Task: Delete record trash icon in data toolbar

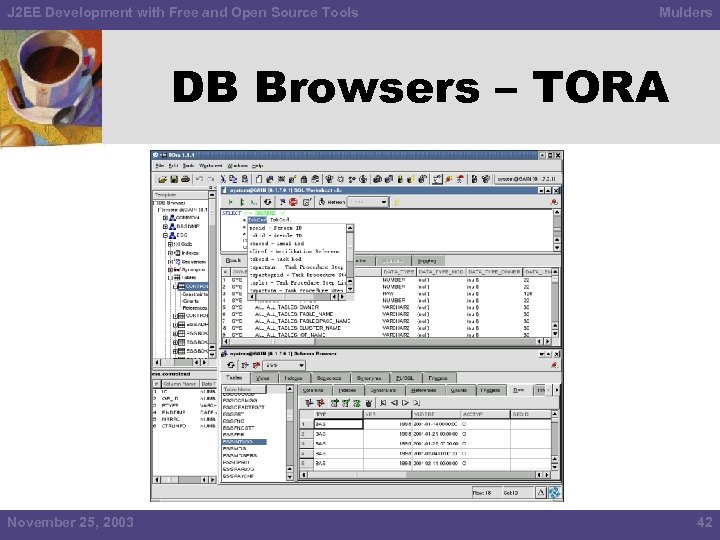Action: 368,403
